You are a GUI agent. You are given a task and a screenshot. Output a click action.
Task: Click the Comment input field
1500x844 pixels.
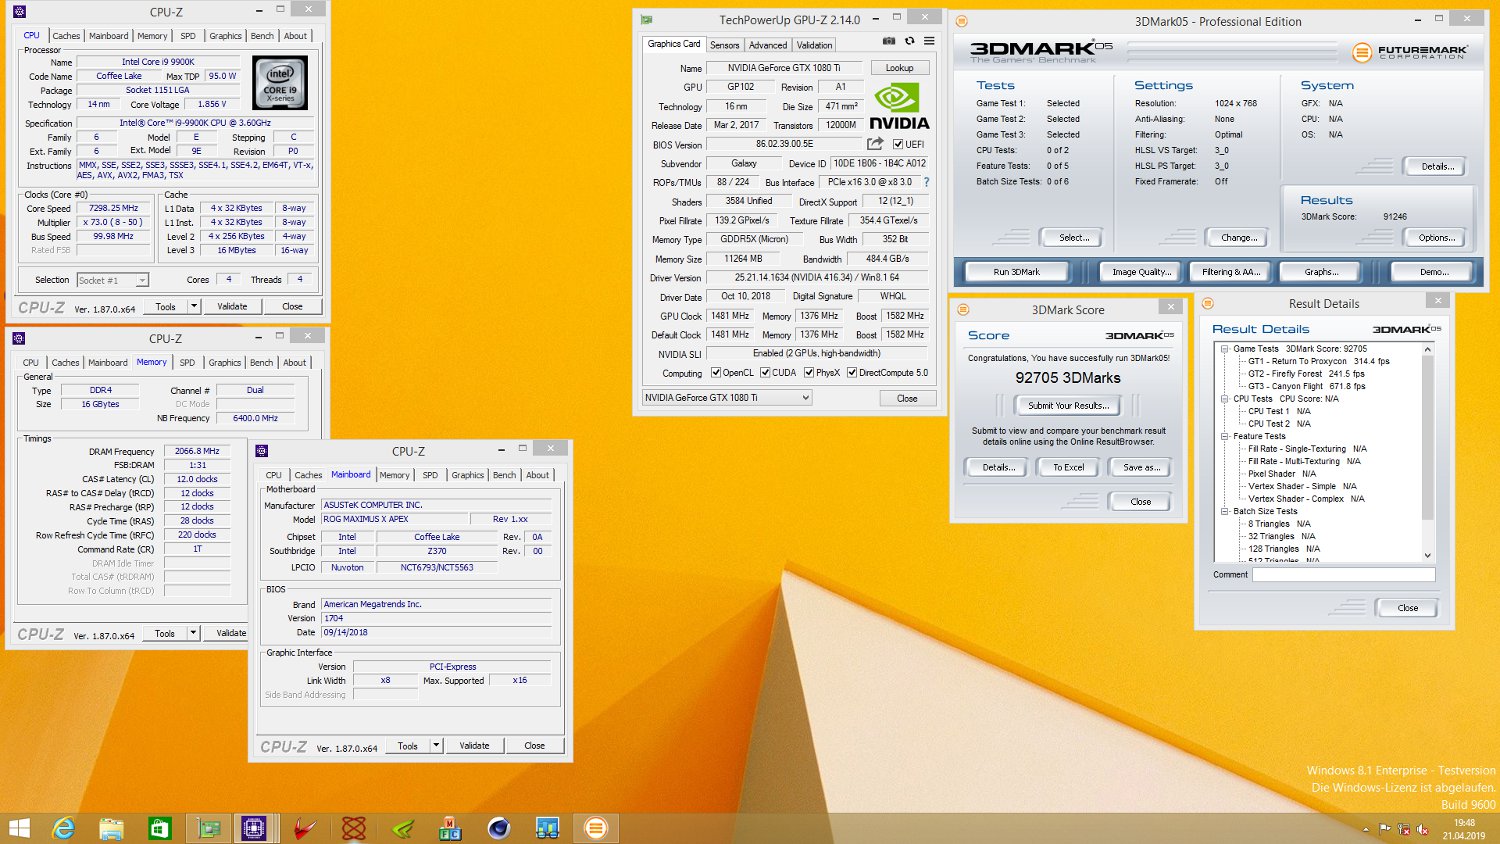click(1344, 574)
